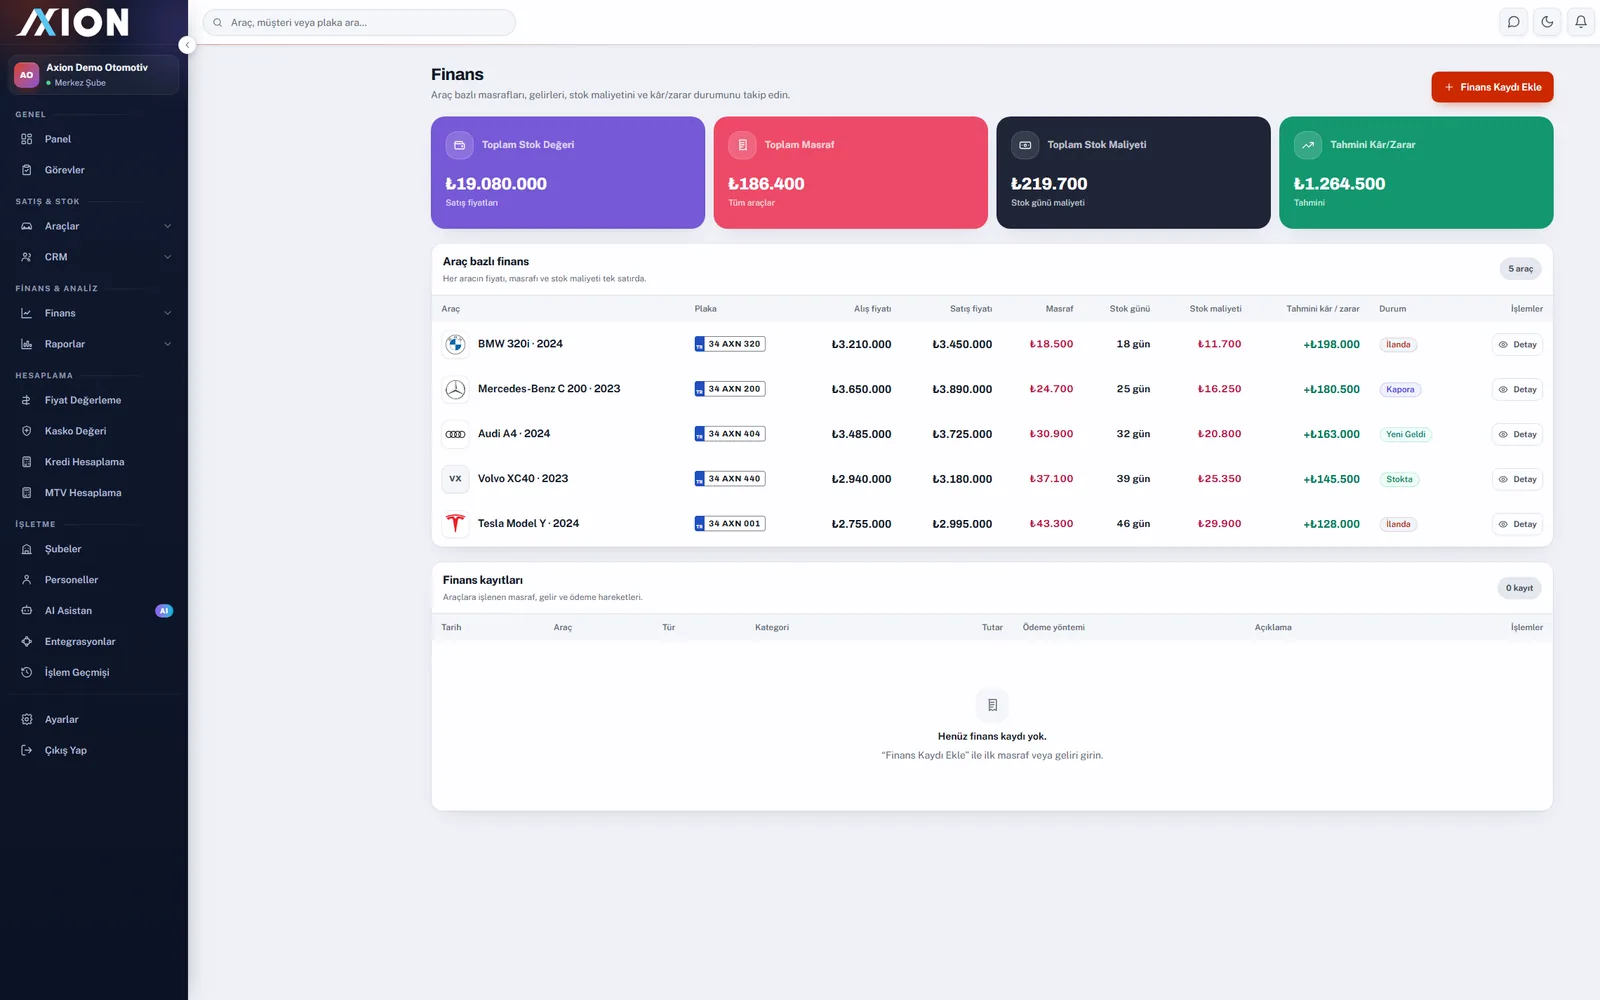
Task: Open Kasko Değeri page
Action: (x=94, y=431)
